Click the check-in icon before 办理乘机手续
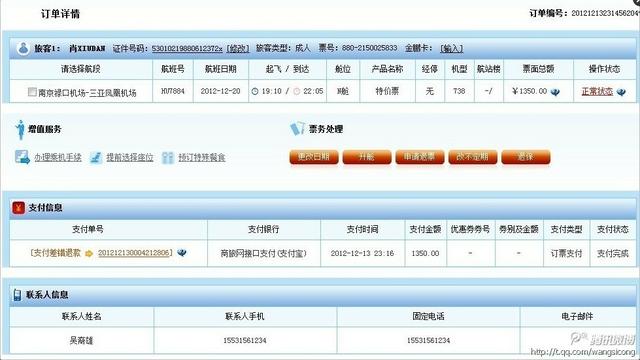640x360 pixels. 22,157
